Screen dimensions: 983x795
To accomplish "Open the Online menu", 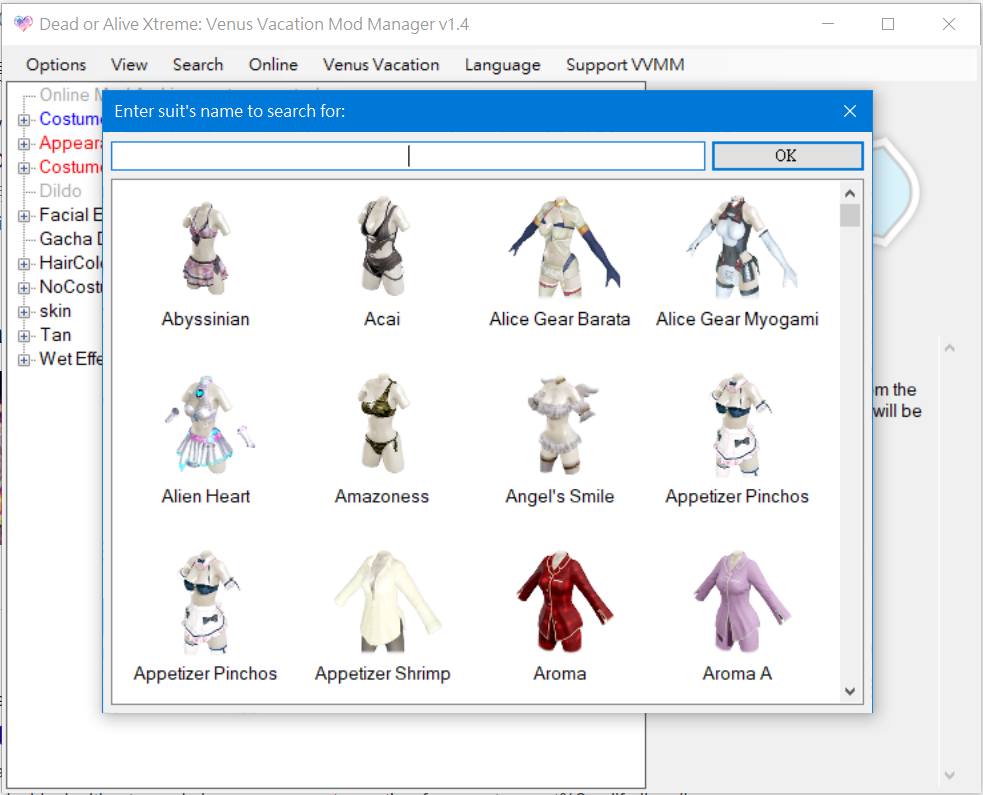I will pyautogui.click(x=273, y=65).
